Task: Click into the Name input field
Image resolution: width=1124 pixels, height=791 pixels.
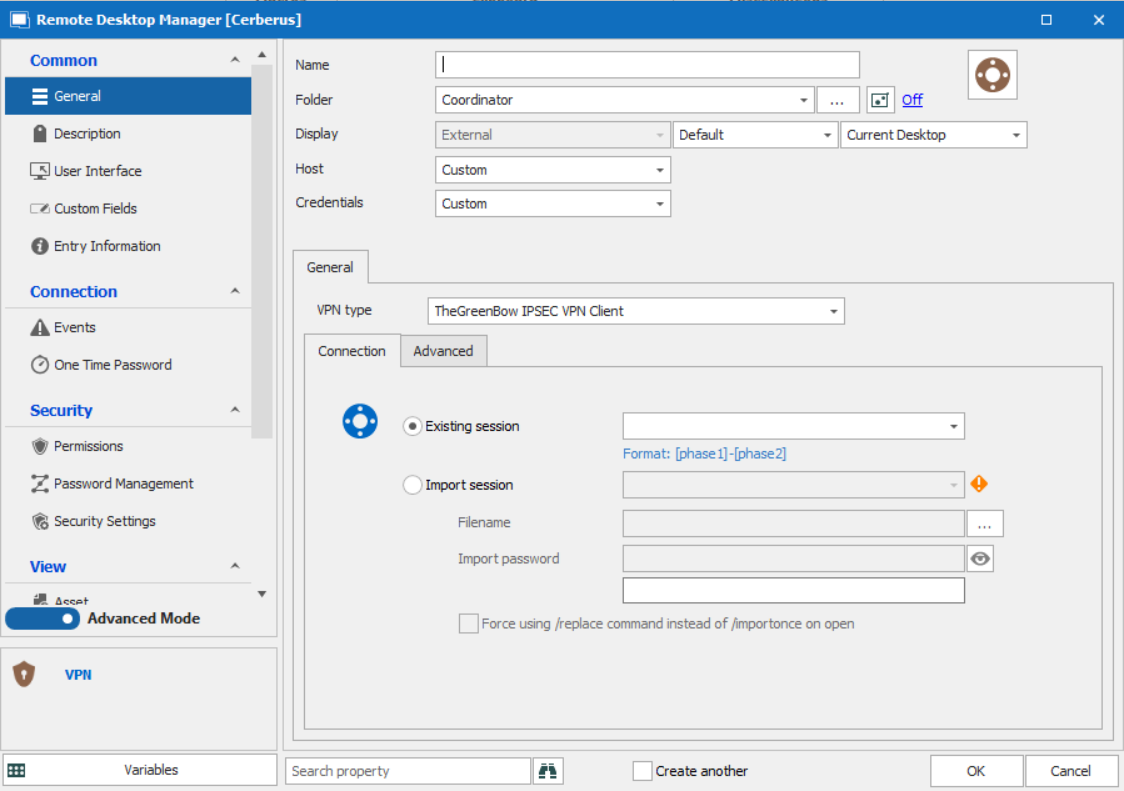Action: point(647,65)
